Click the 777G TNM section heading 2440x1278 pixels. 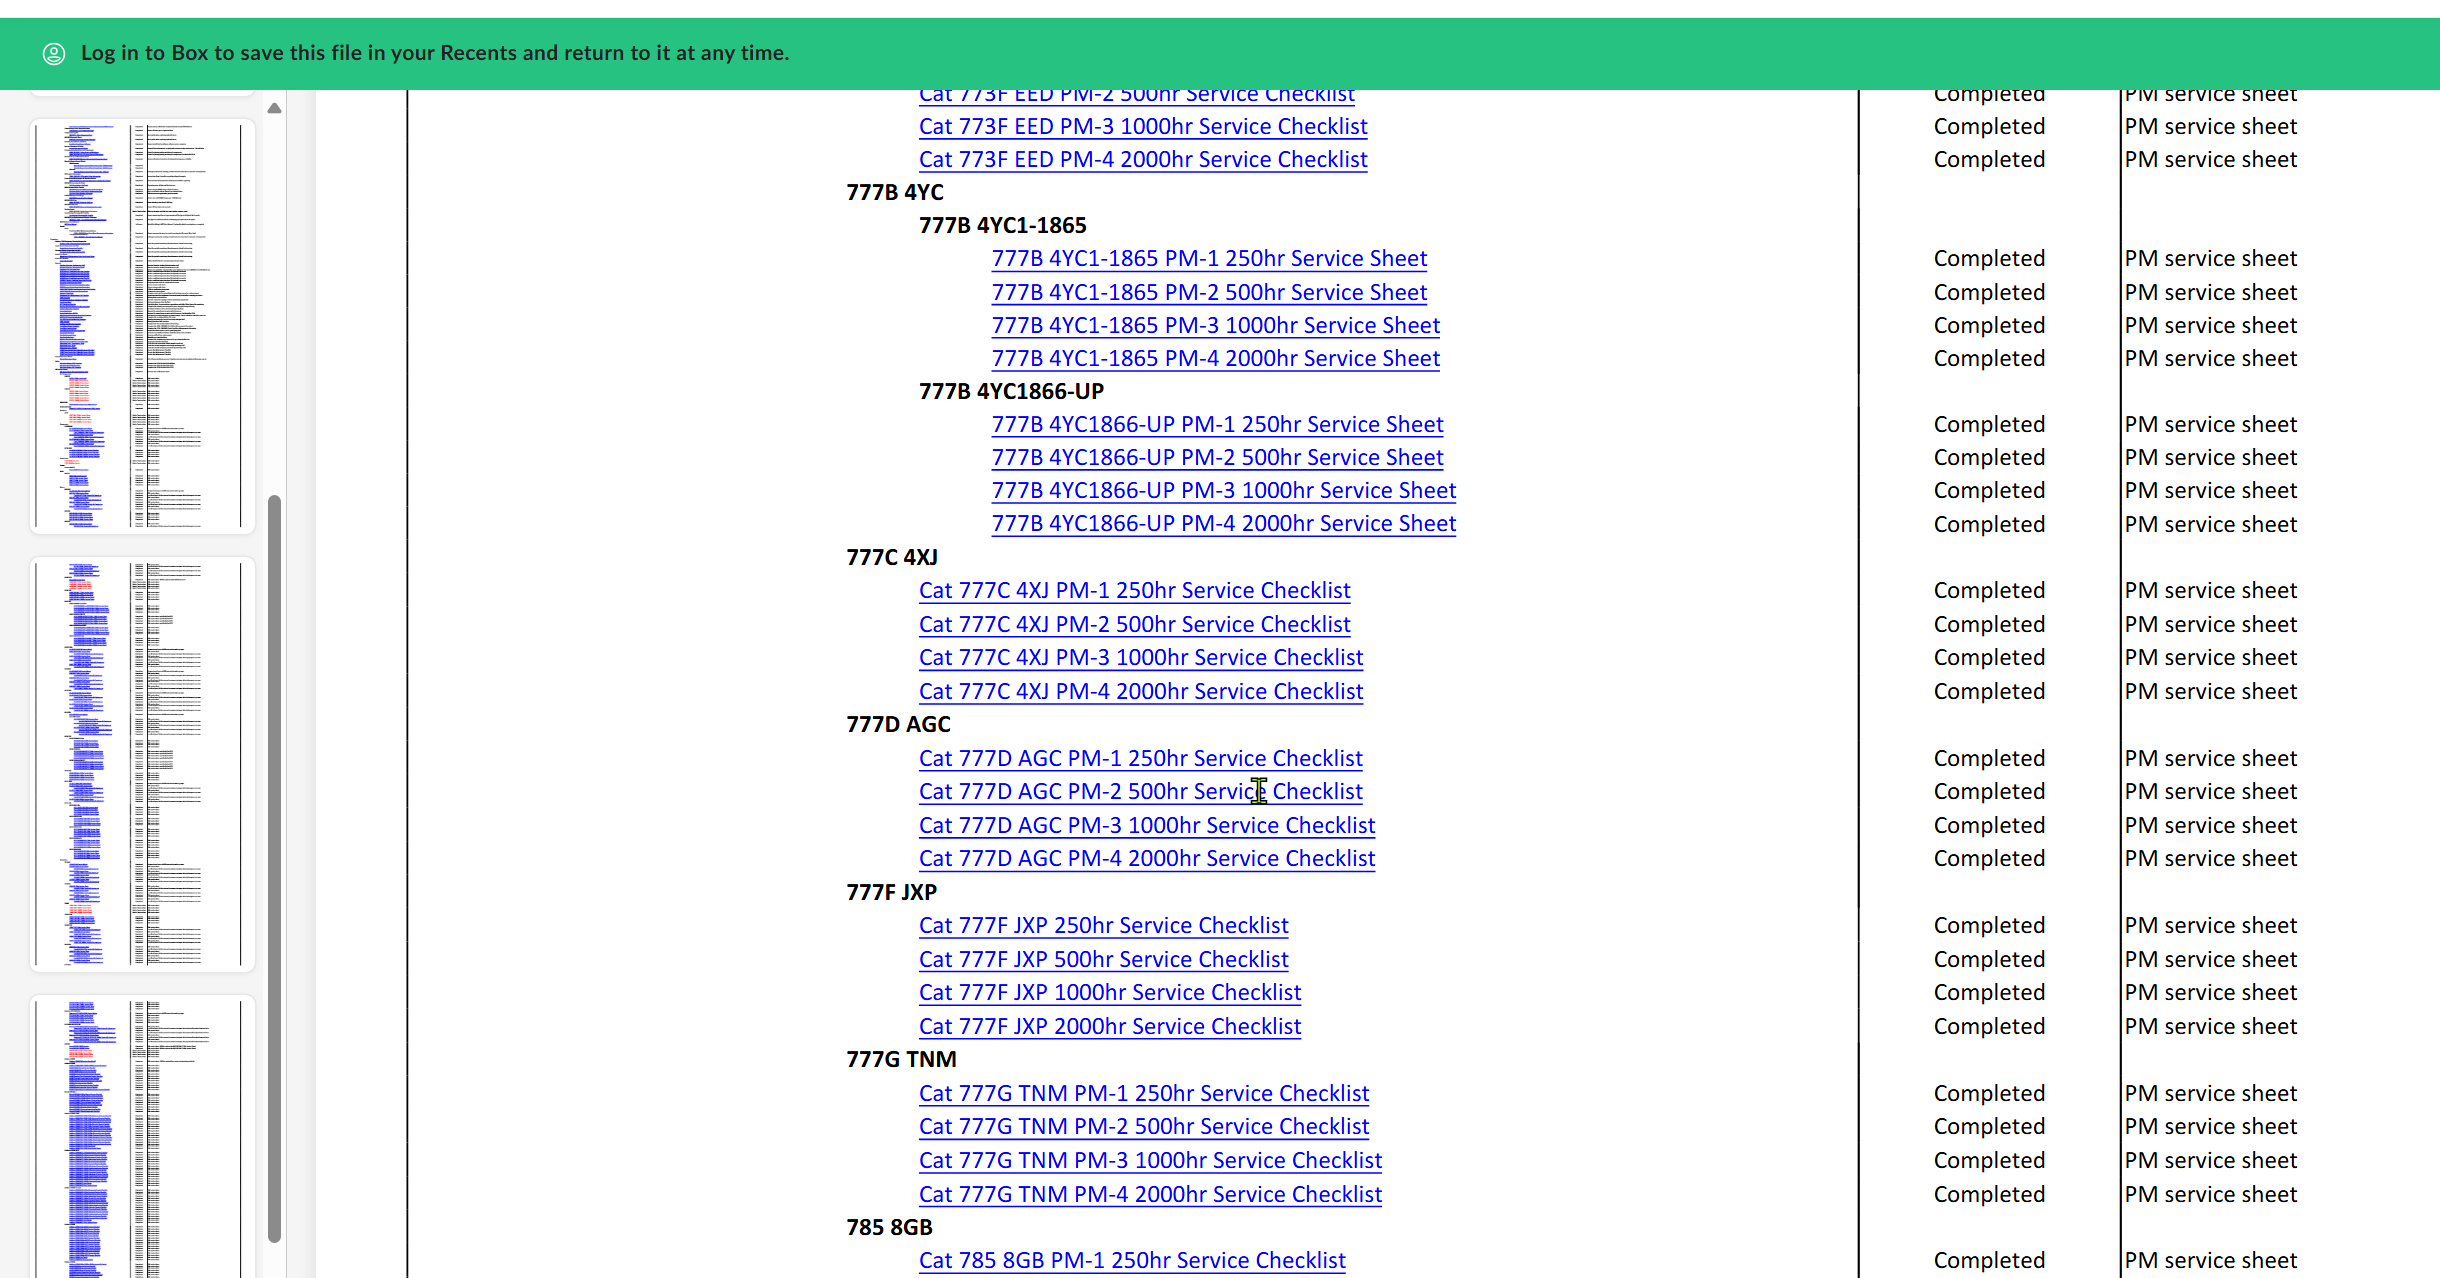tap(901, 1059)
